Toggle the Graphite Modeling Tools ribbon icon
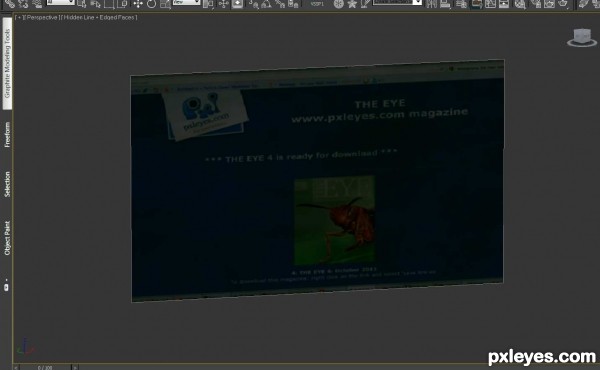 pos(476,4)
